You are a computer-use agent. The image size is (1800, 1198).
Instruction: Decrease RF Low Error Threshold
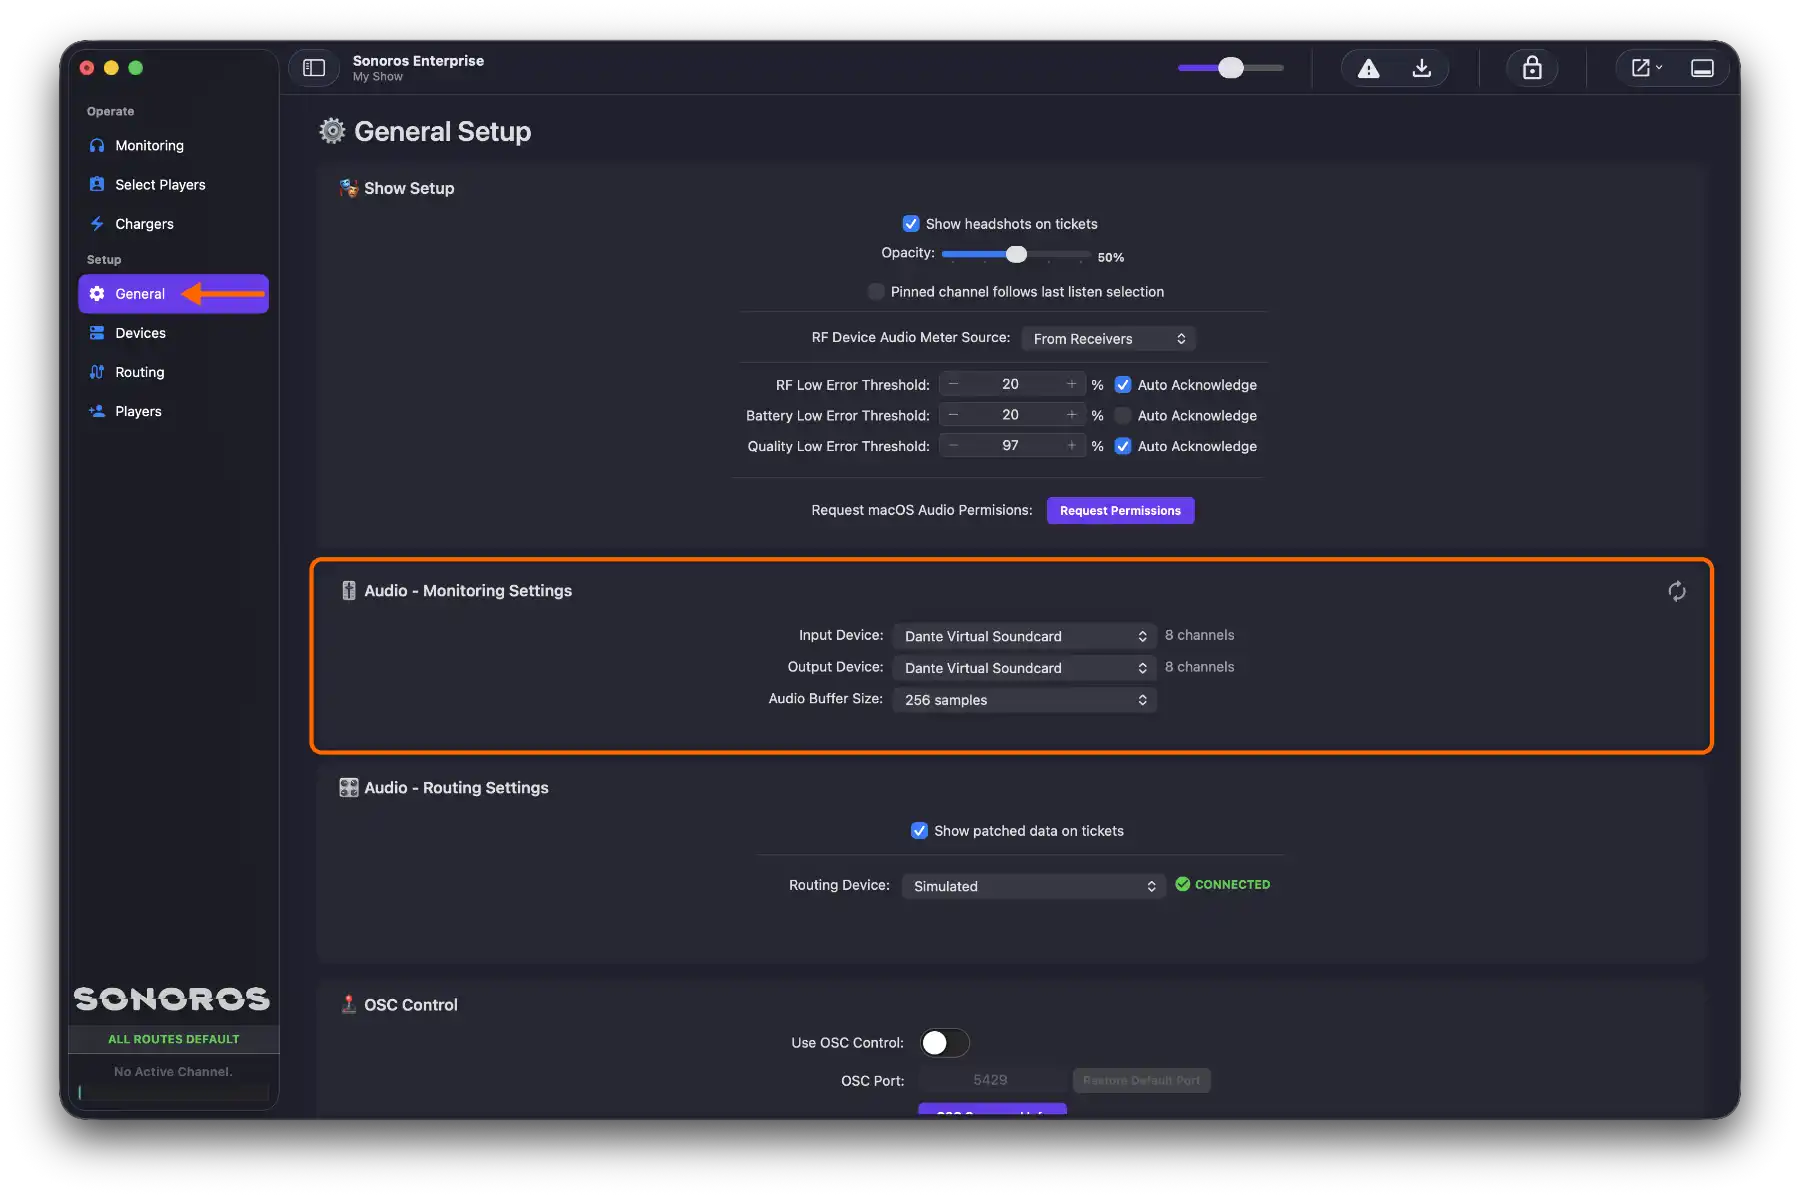point(953,385)
